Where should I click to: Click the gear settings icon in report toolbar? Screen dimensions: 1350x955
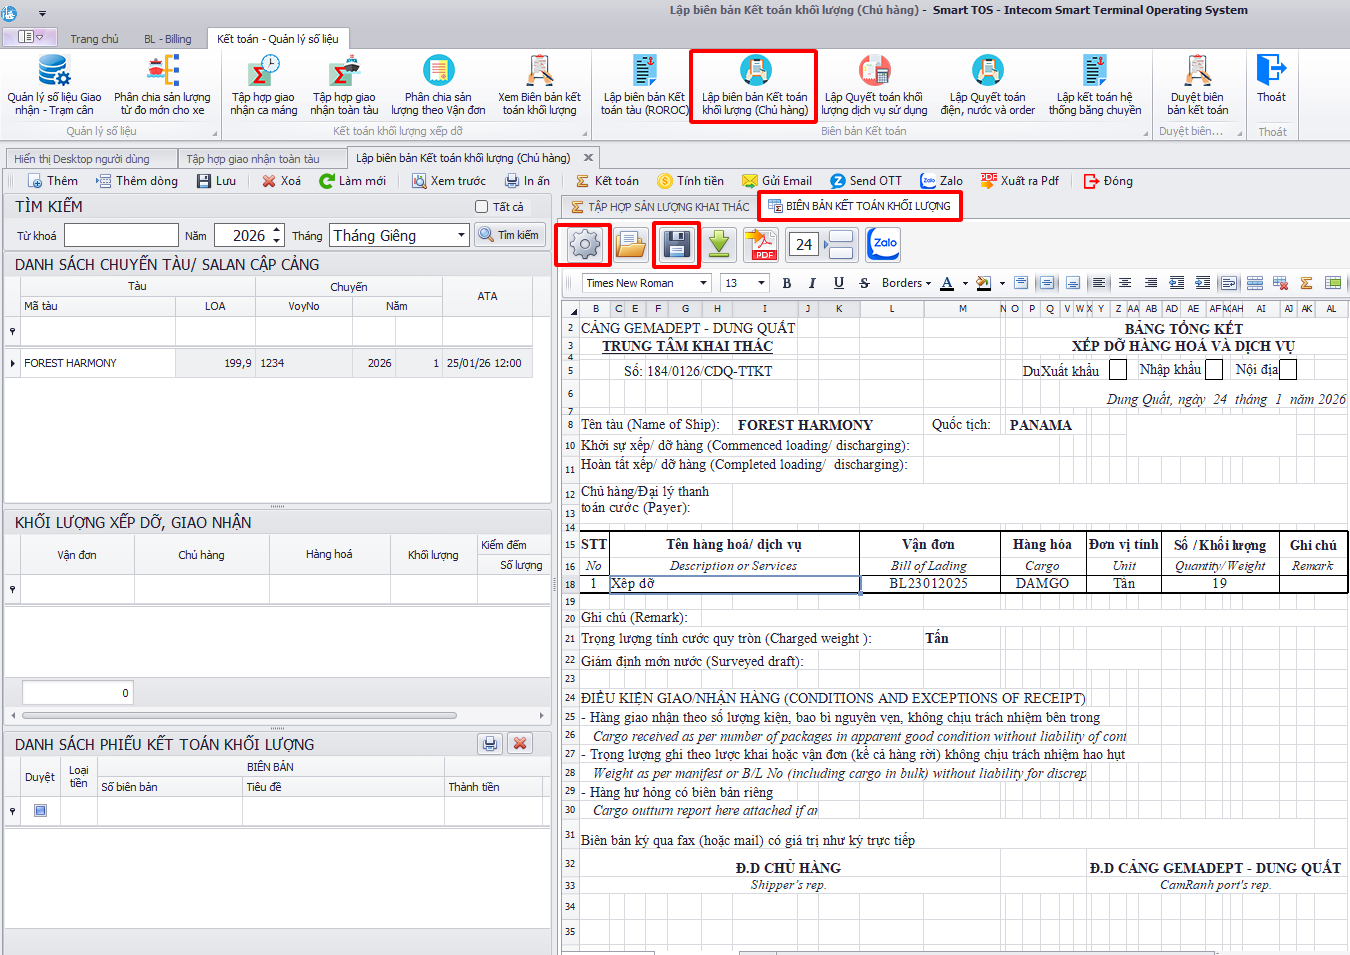[x=584, y=244]
